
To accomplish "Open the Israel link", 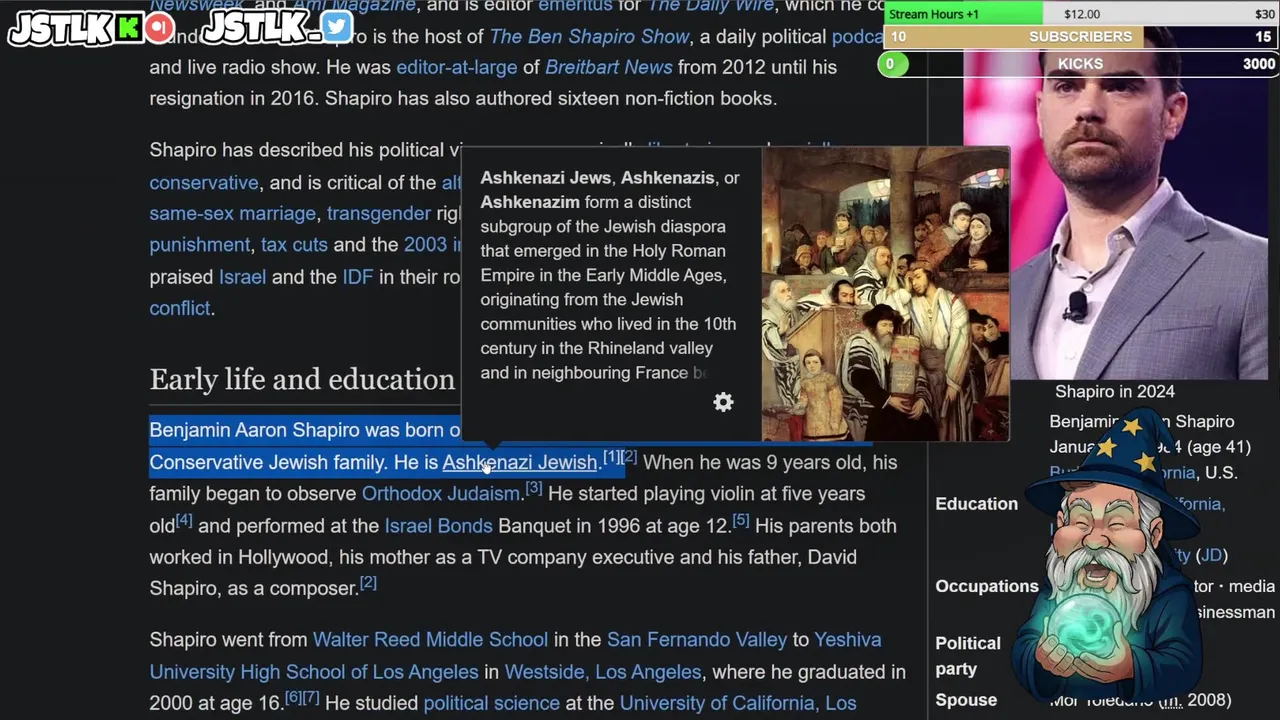I will [242, 277].
